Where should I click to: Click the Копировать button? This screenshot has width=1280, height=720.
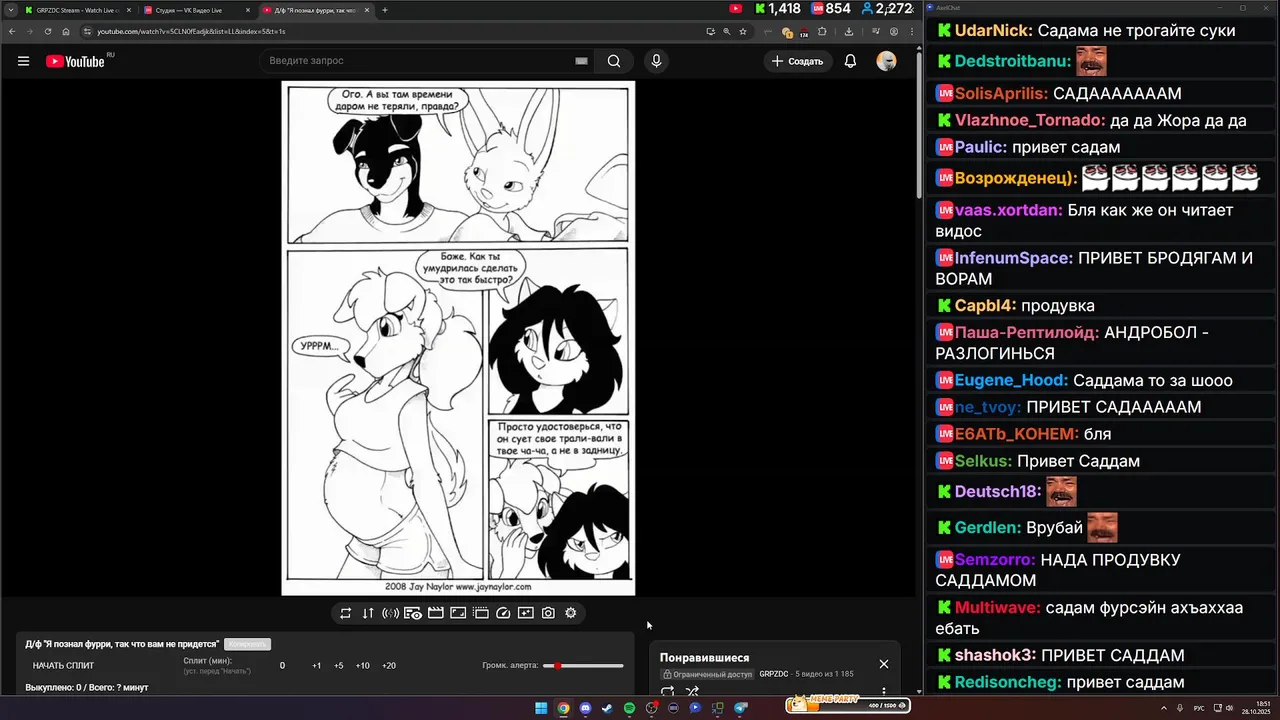247,644
